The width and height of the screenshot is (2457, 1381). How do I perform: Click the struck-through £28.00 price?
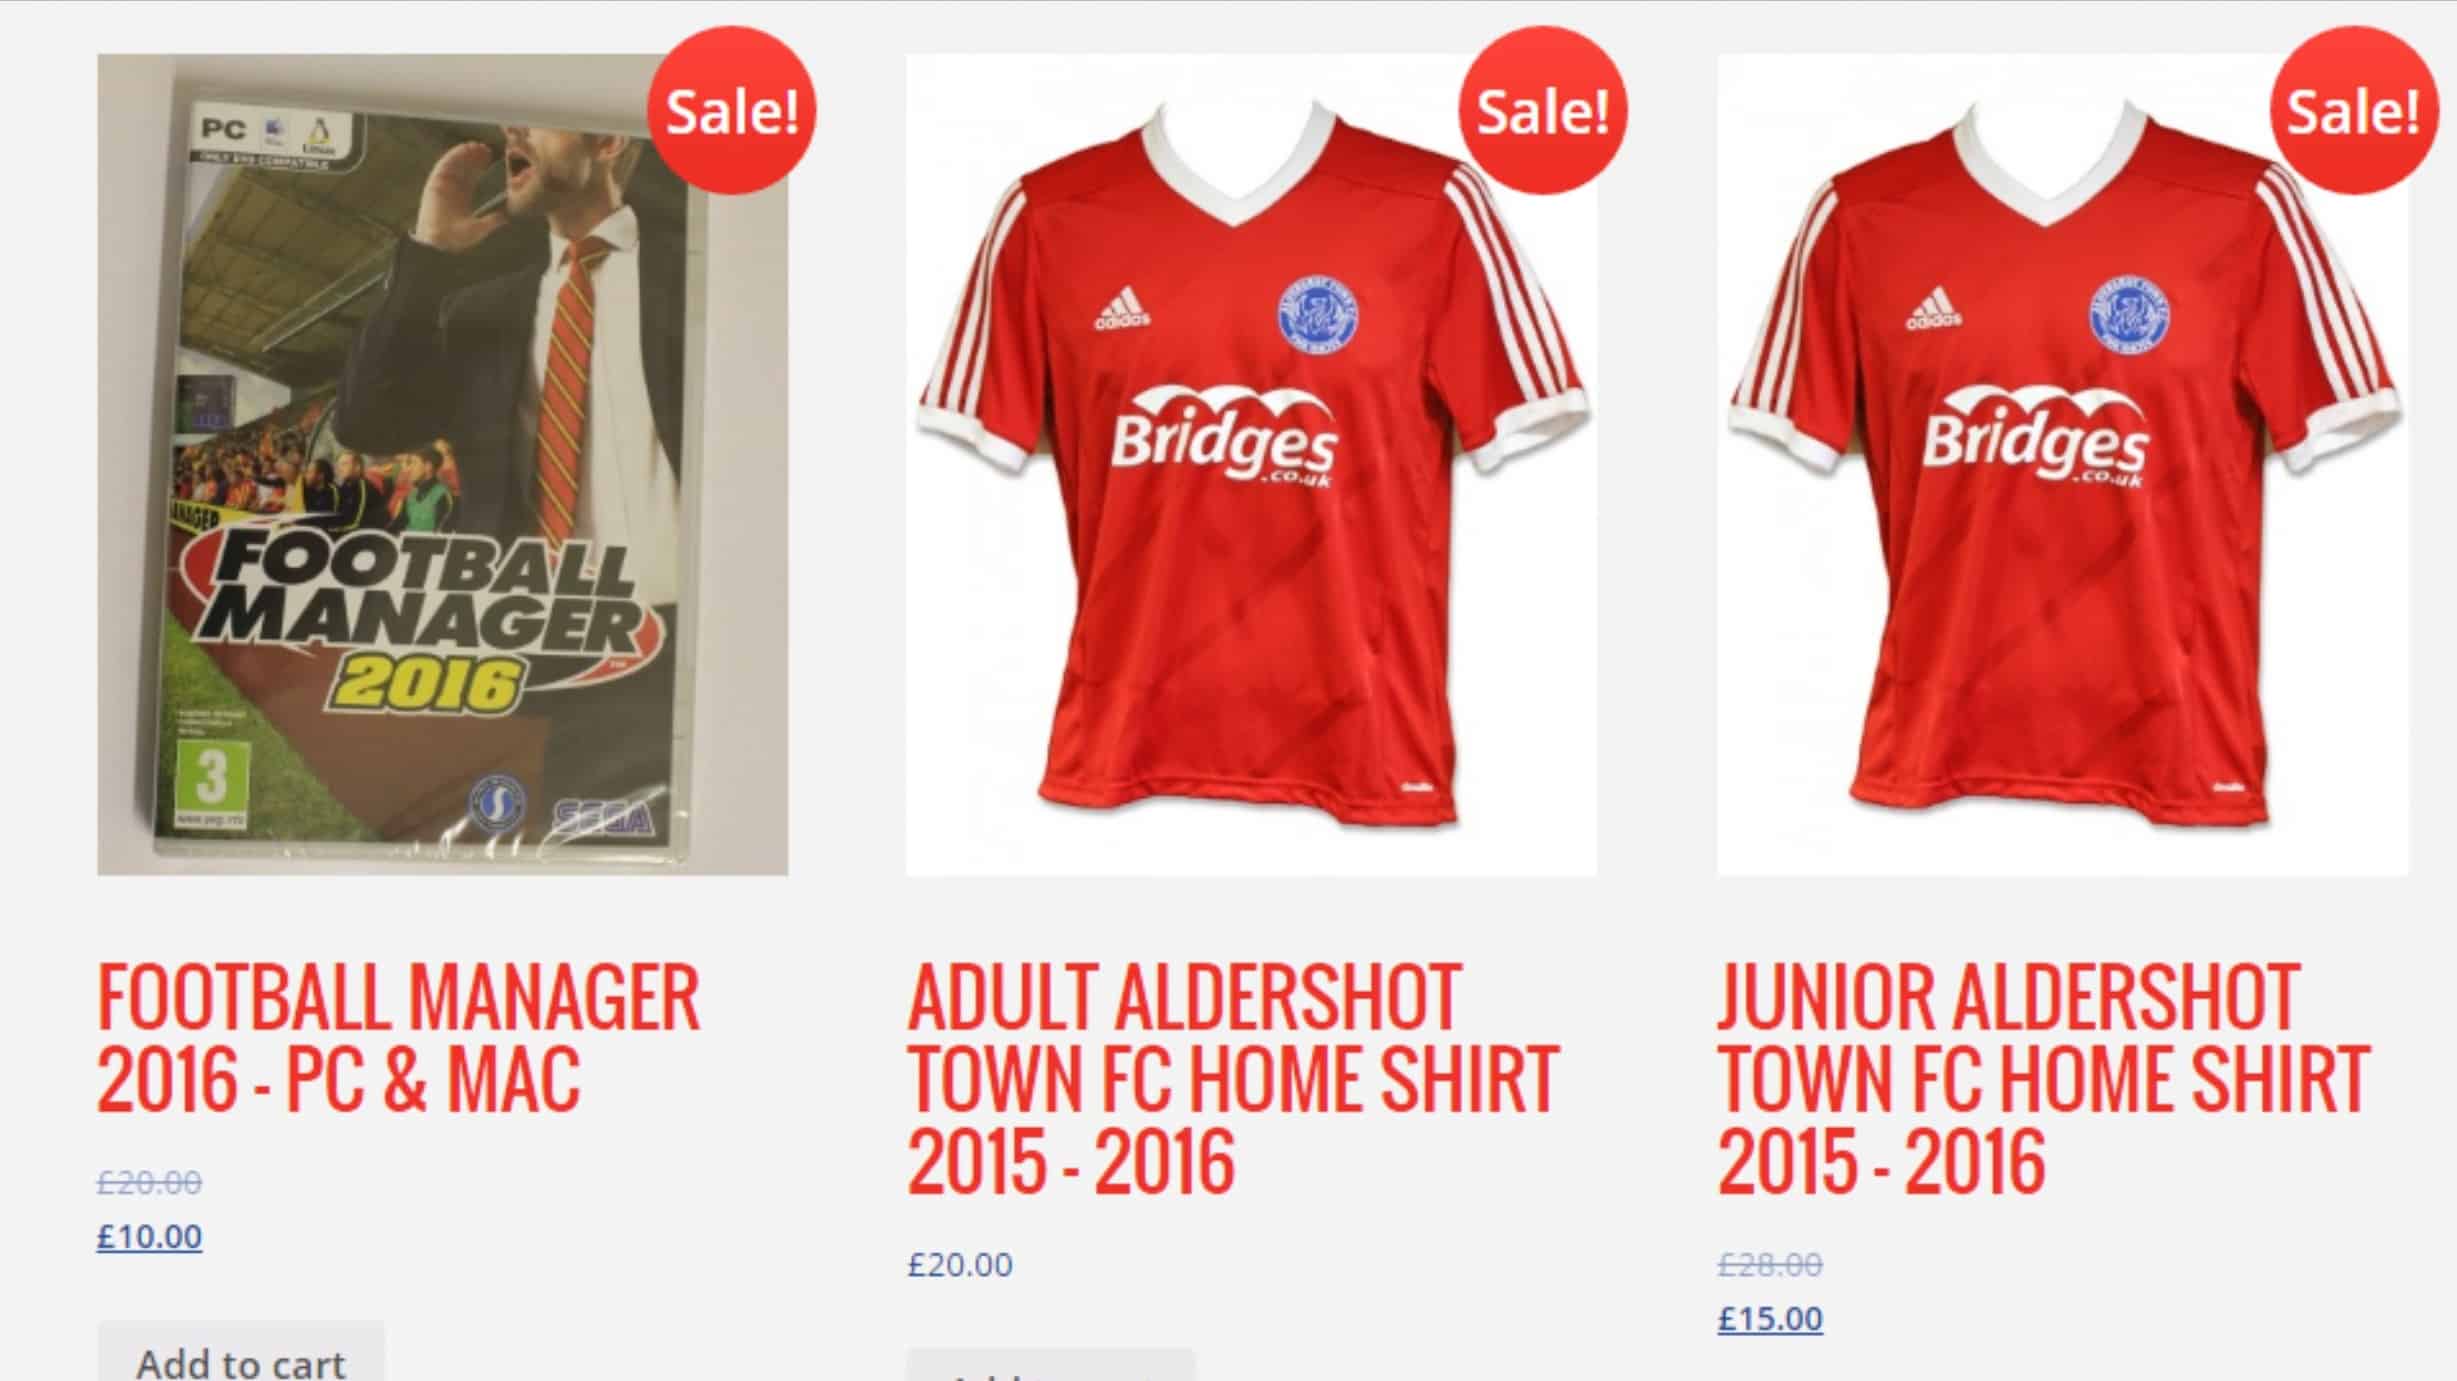coord(1770,1265)
